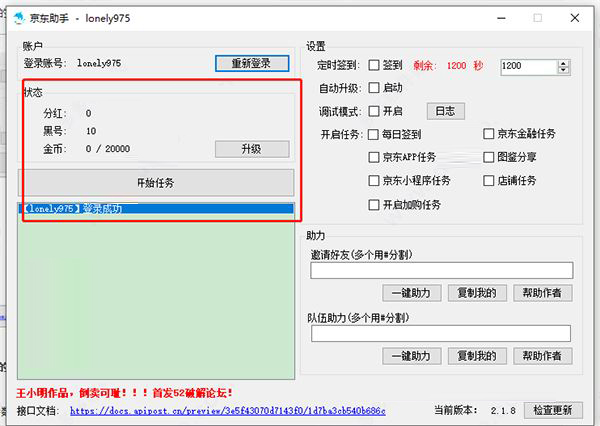Screen dimensions: 600x426
Task: Toggle the 调试模式 开启 checkbox
Action: (x=374, y=111)
